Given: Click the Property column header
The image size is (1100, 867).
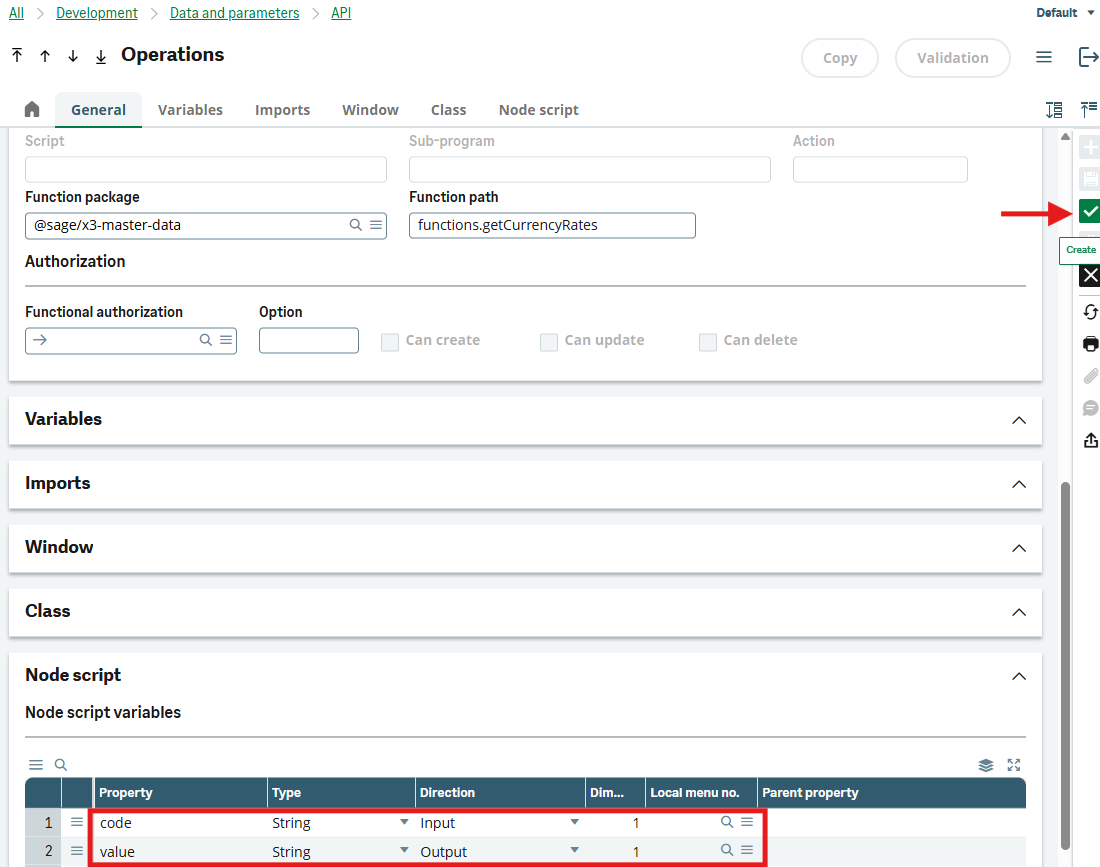Looking at the screenshot, I should pos(180,793).
